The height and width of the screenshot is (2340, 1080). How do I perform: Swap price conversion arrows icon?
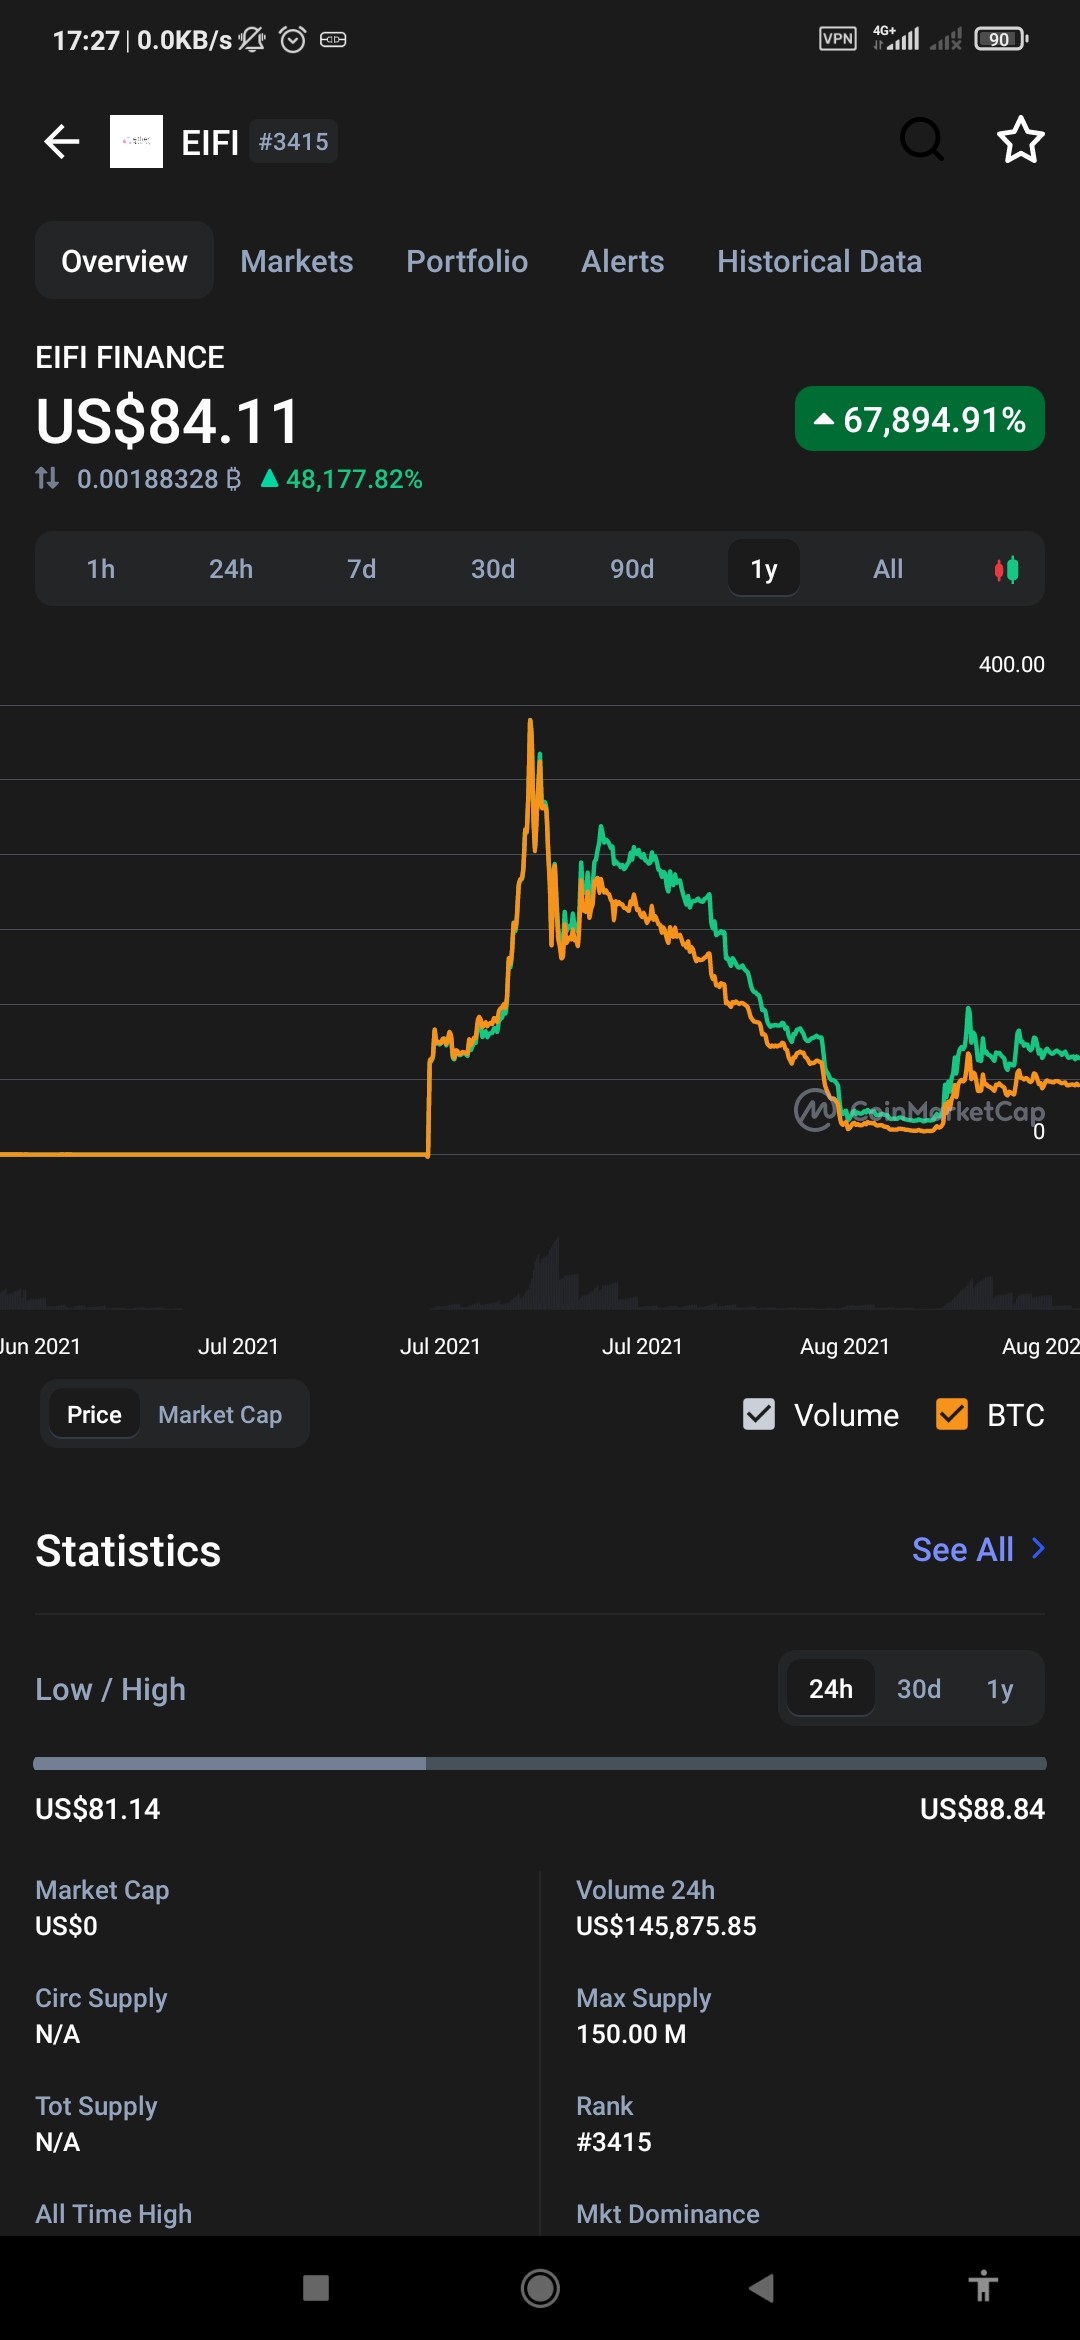(x=47, y=478)
